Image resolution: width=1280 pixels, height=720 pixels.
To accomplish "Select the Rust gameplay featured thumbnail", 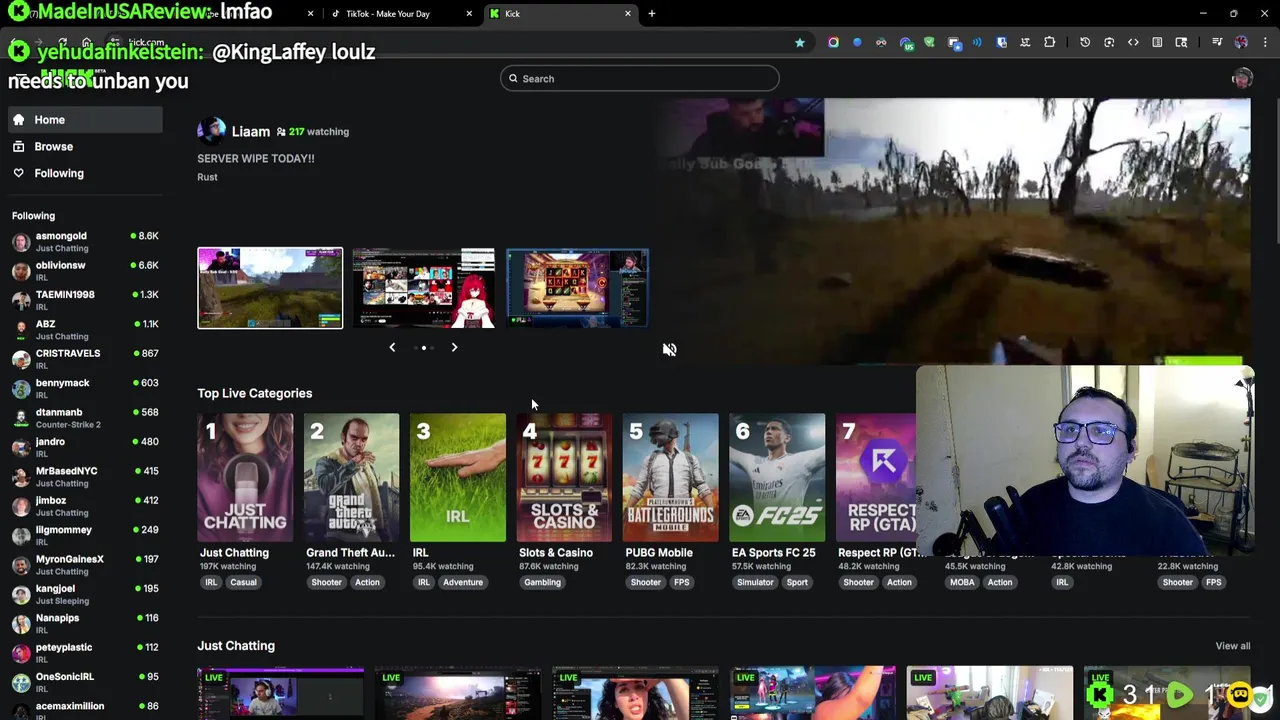I will click(270, 288).
